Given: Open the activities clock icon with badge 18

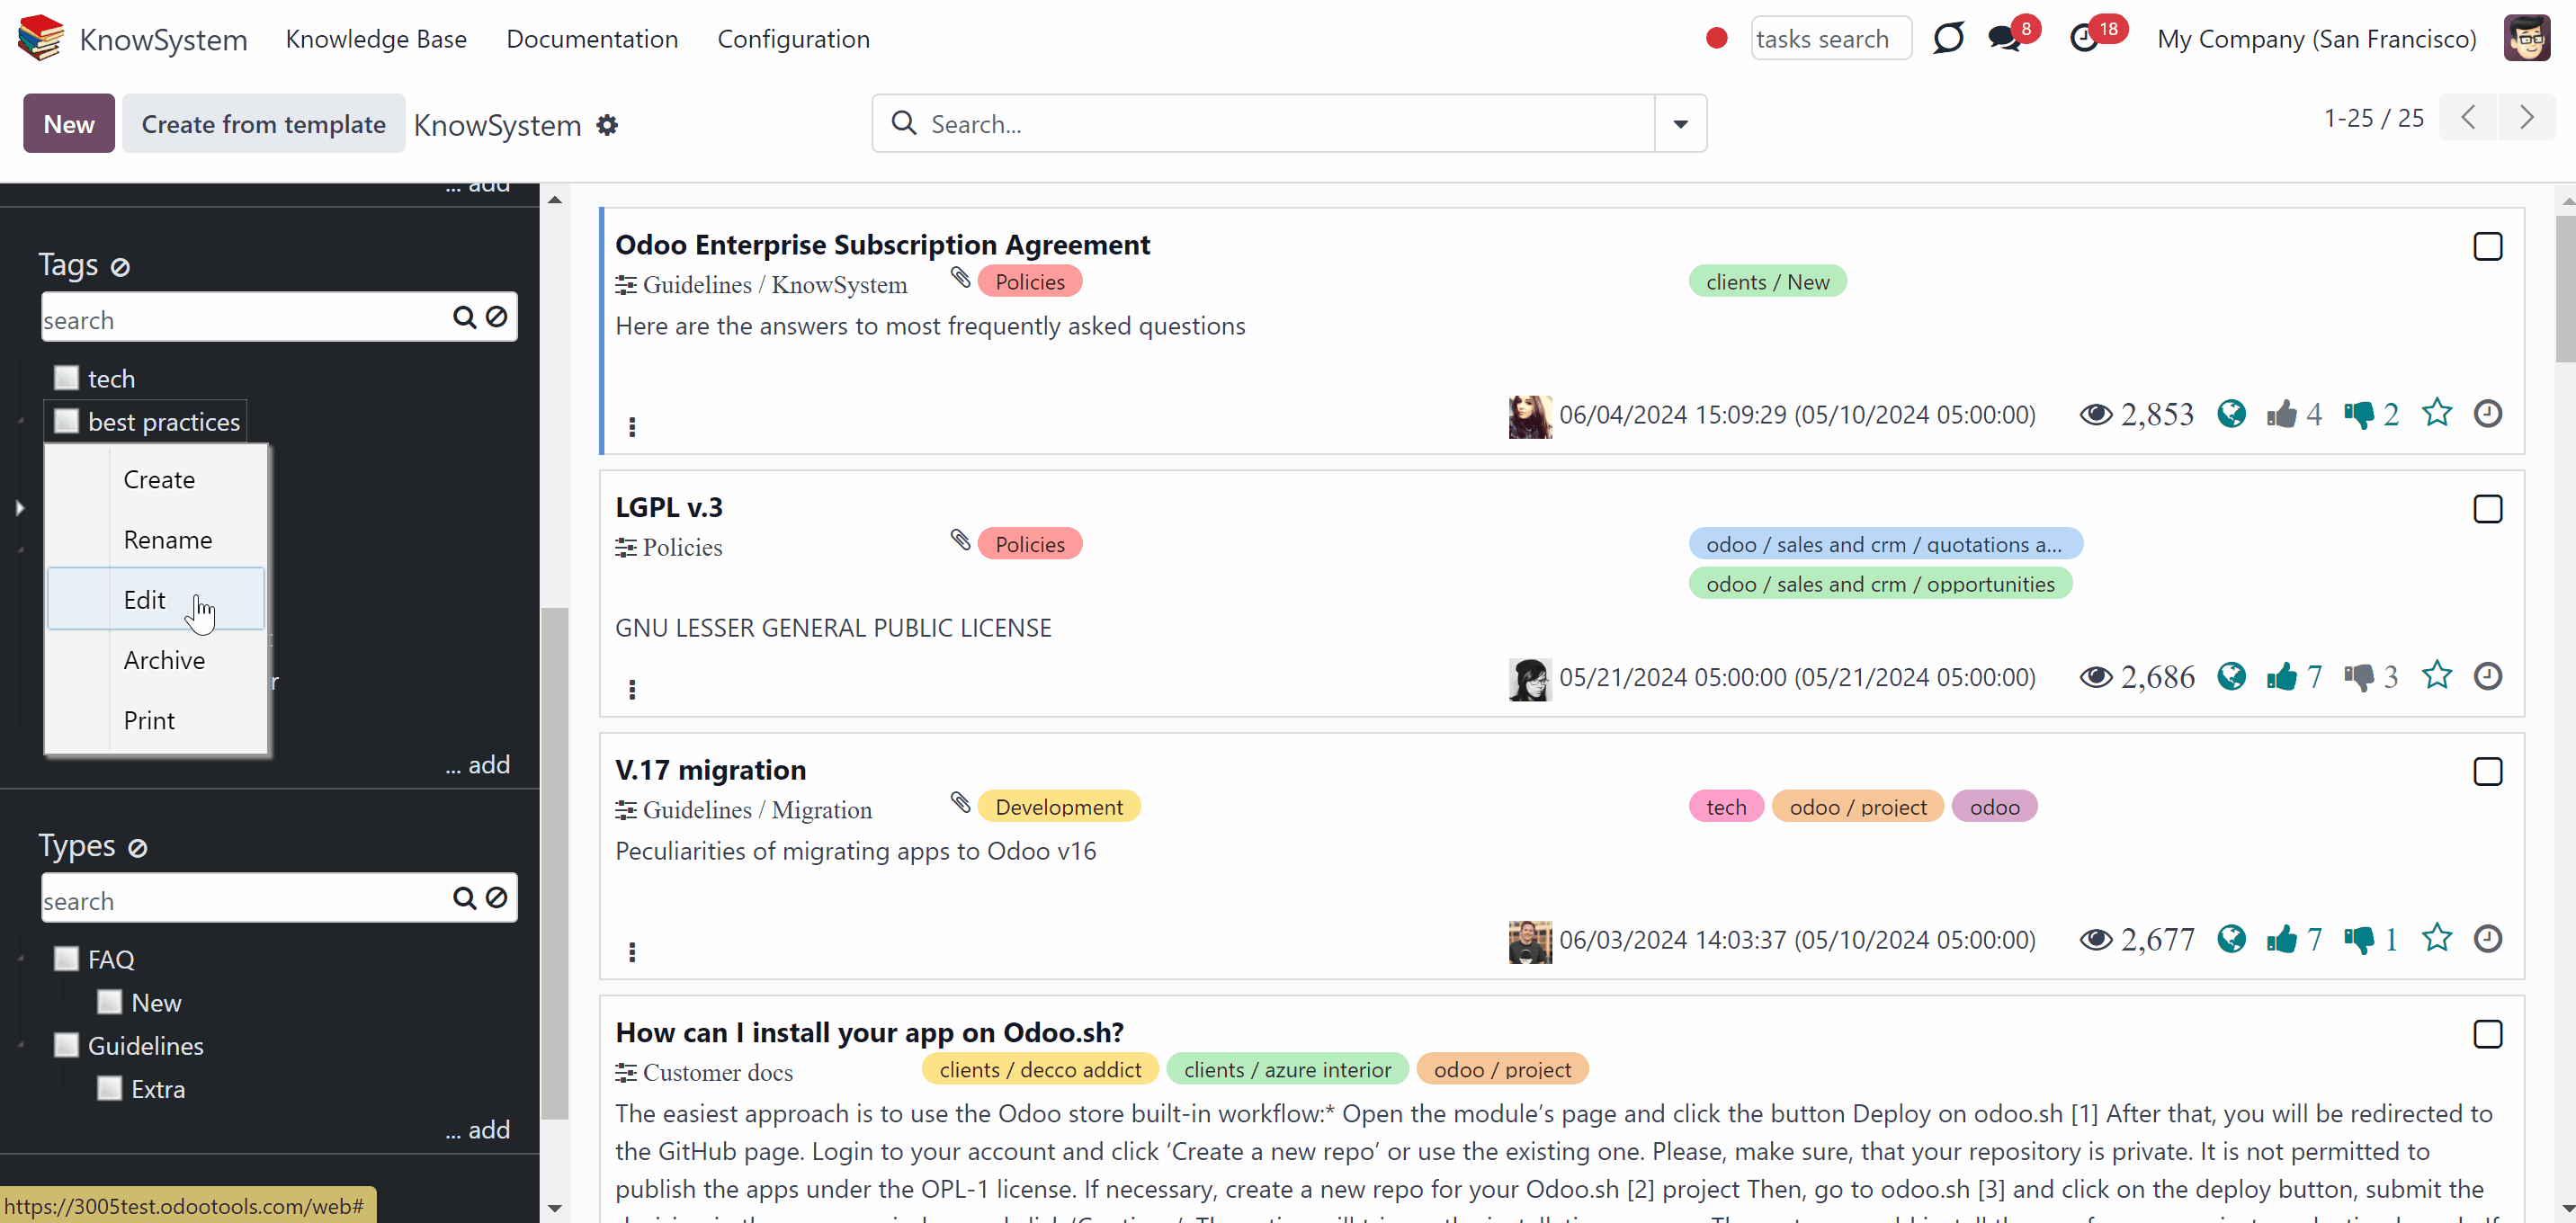Looking at the screenshot, I should [2084, 38].
